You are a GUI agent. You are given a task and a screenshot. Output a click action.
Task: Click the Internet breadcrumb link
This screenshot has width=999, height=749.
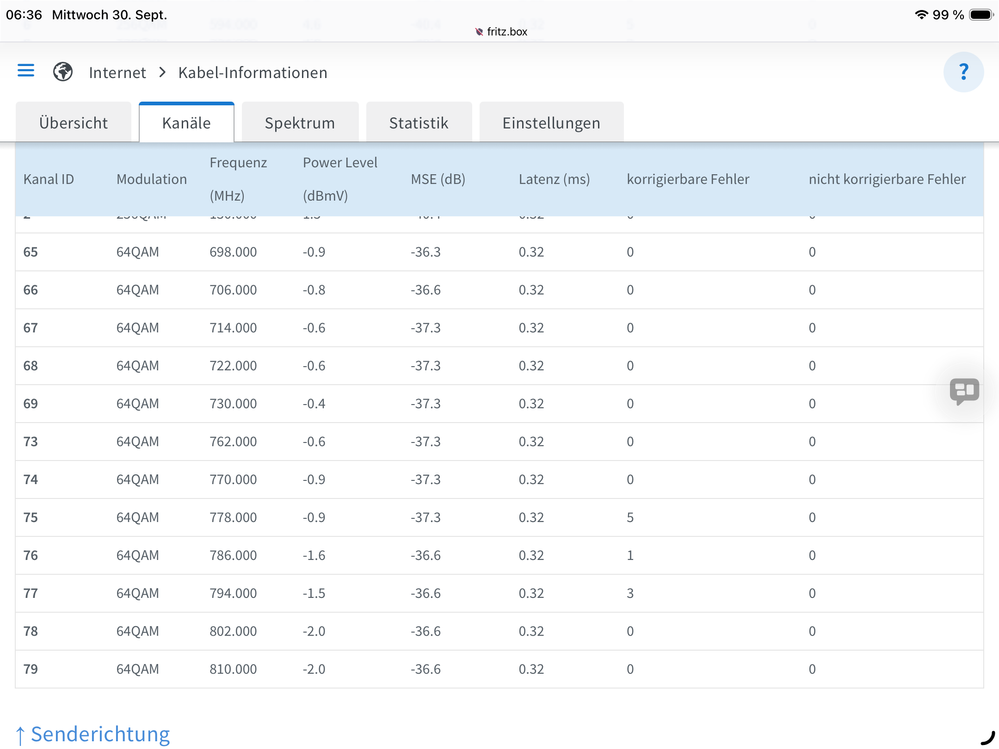(x=117, y=73)
